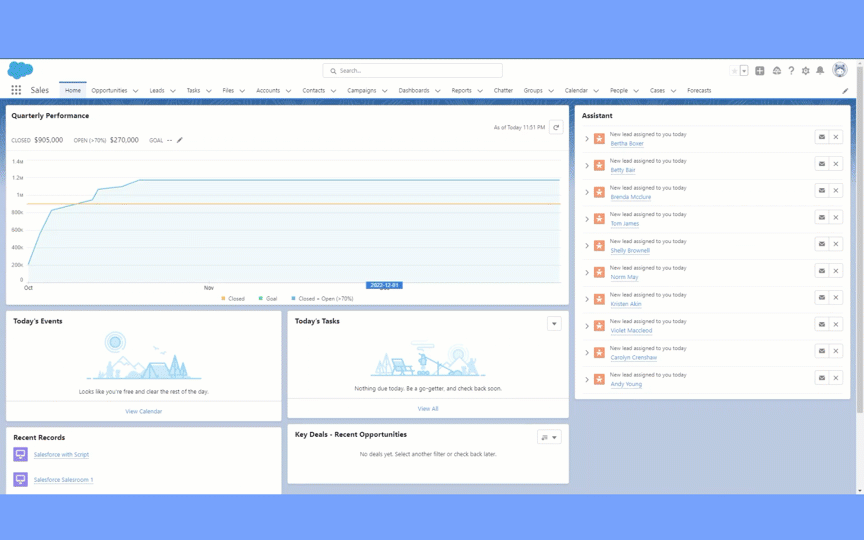
Task: Open the Today's Tasks filter dropdown
Action: click(554, 323)
